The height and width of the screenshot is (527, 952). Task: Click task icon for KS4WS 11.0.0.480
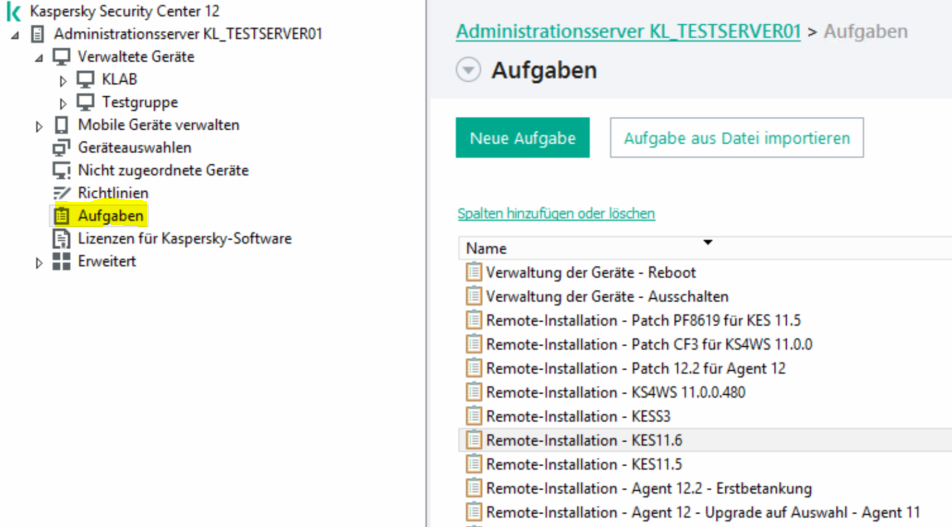(474, 392)
